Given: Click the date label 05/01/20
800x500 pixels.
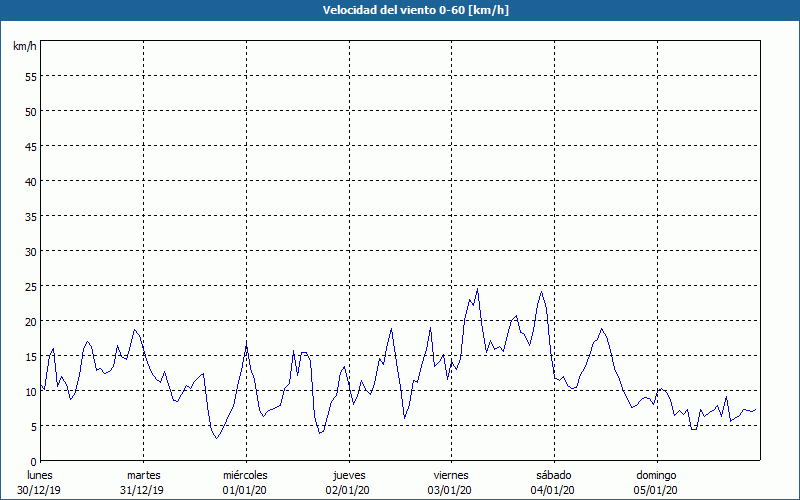Looking at the screenshot, I should [x=656, y=490].
